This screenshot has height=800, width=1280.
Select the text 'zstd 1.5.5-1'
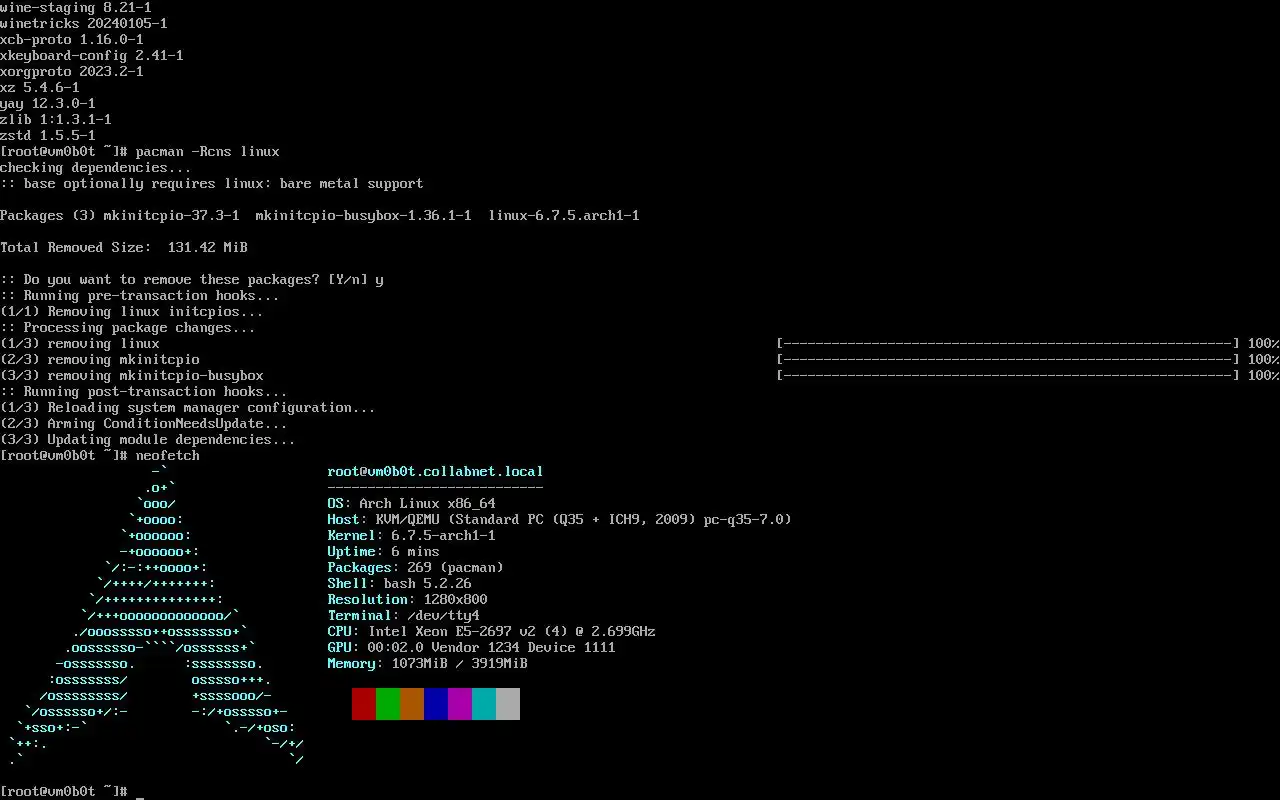(48, 136)
